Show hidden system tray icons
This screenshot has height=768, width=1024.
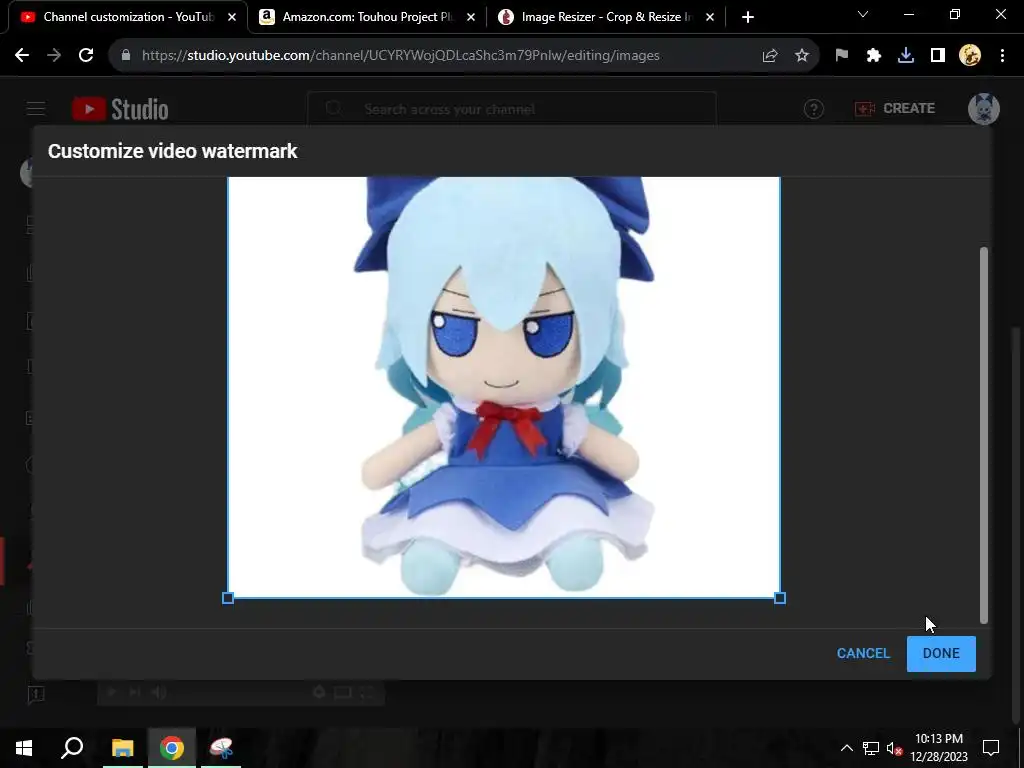tap(846, 748)
